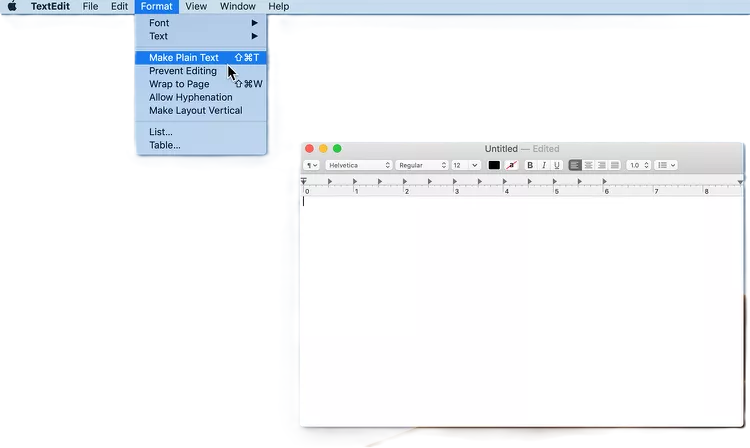
Task: Open the Helvetica font family dropdown
Action: point(359,165)
